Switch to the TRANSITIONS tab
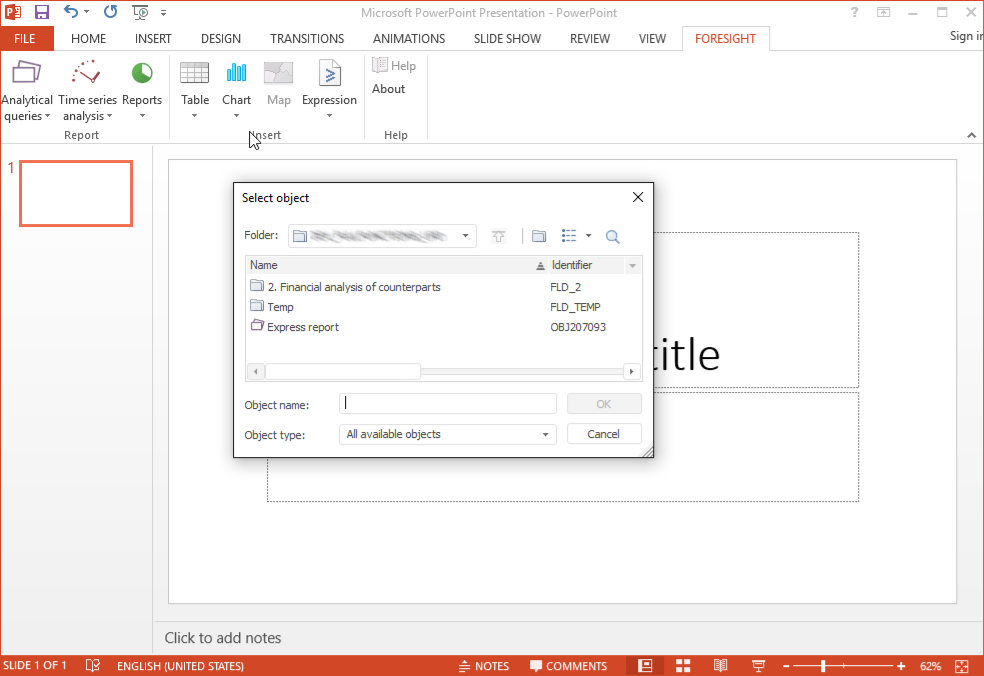This screenshot has width=984, height=676. pos(307,39)
